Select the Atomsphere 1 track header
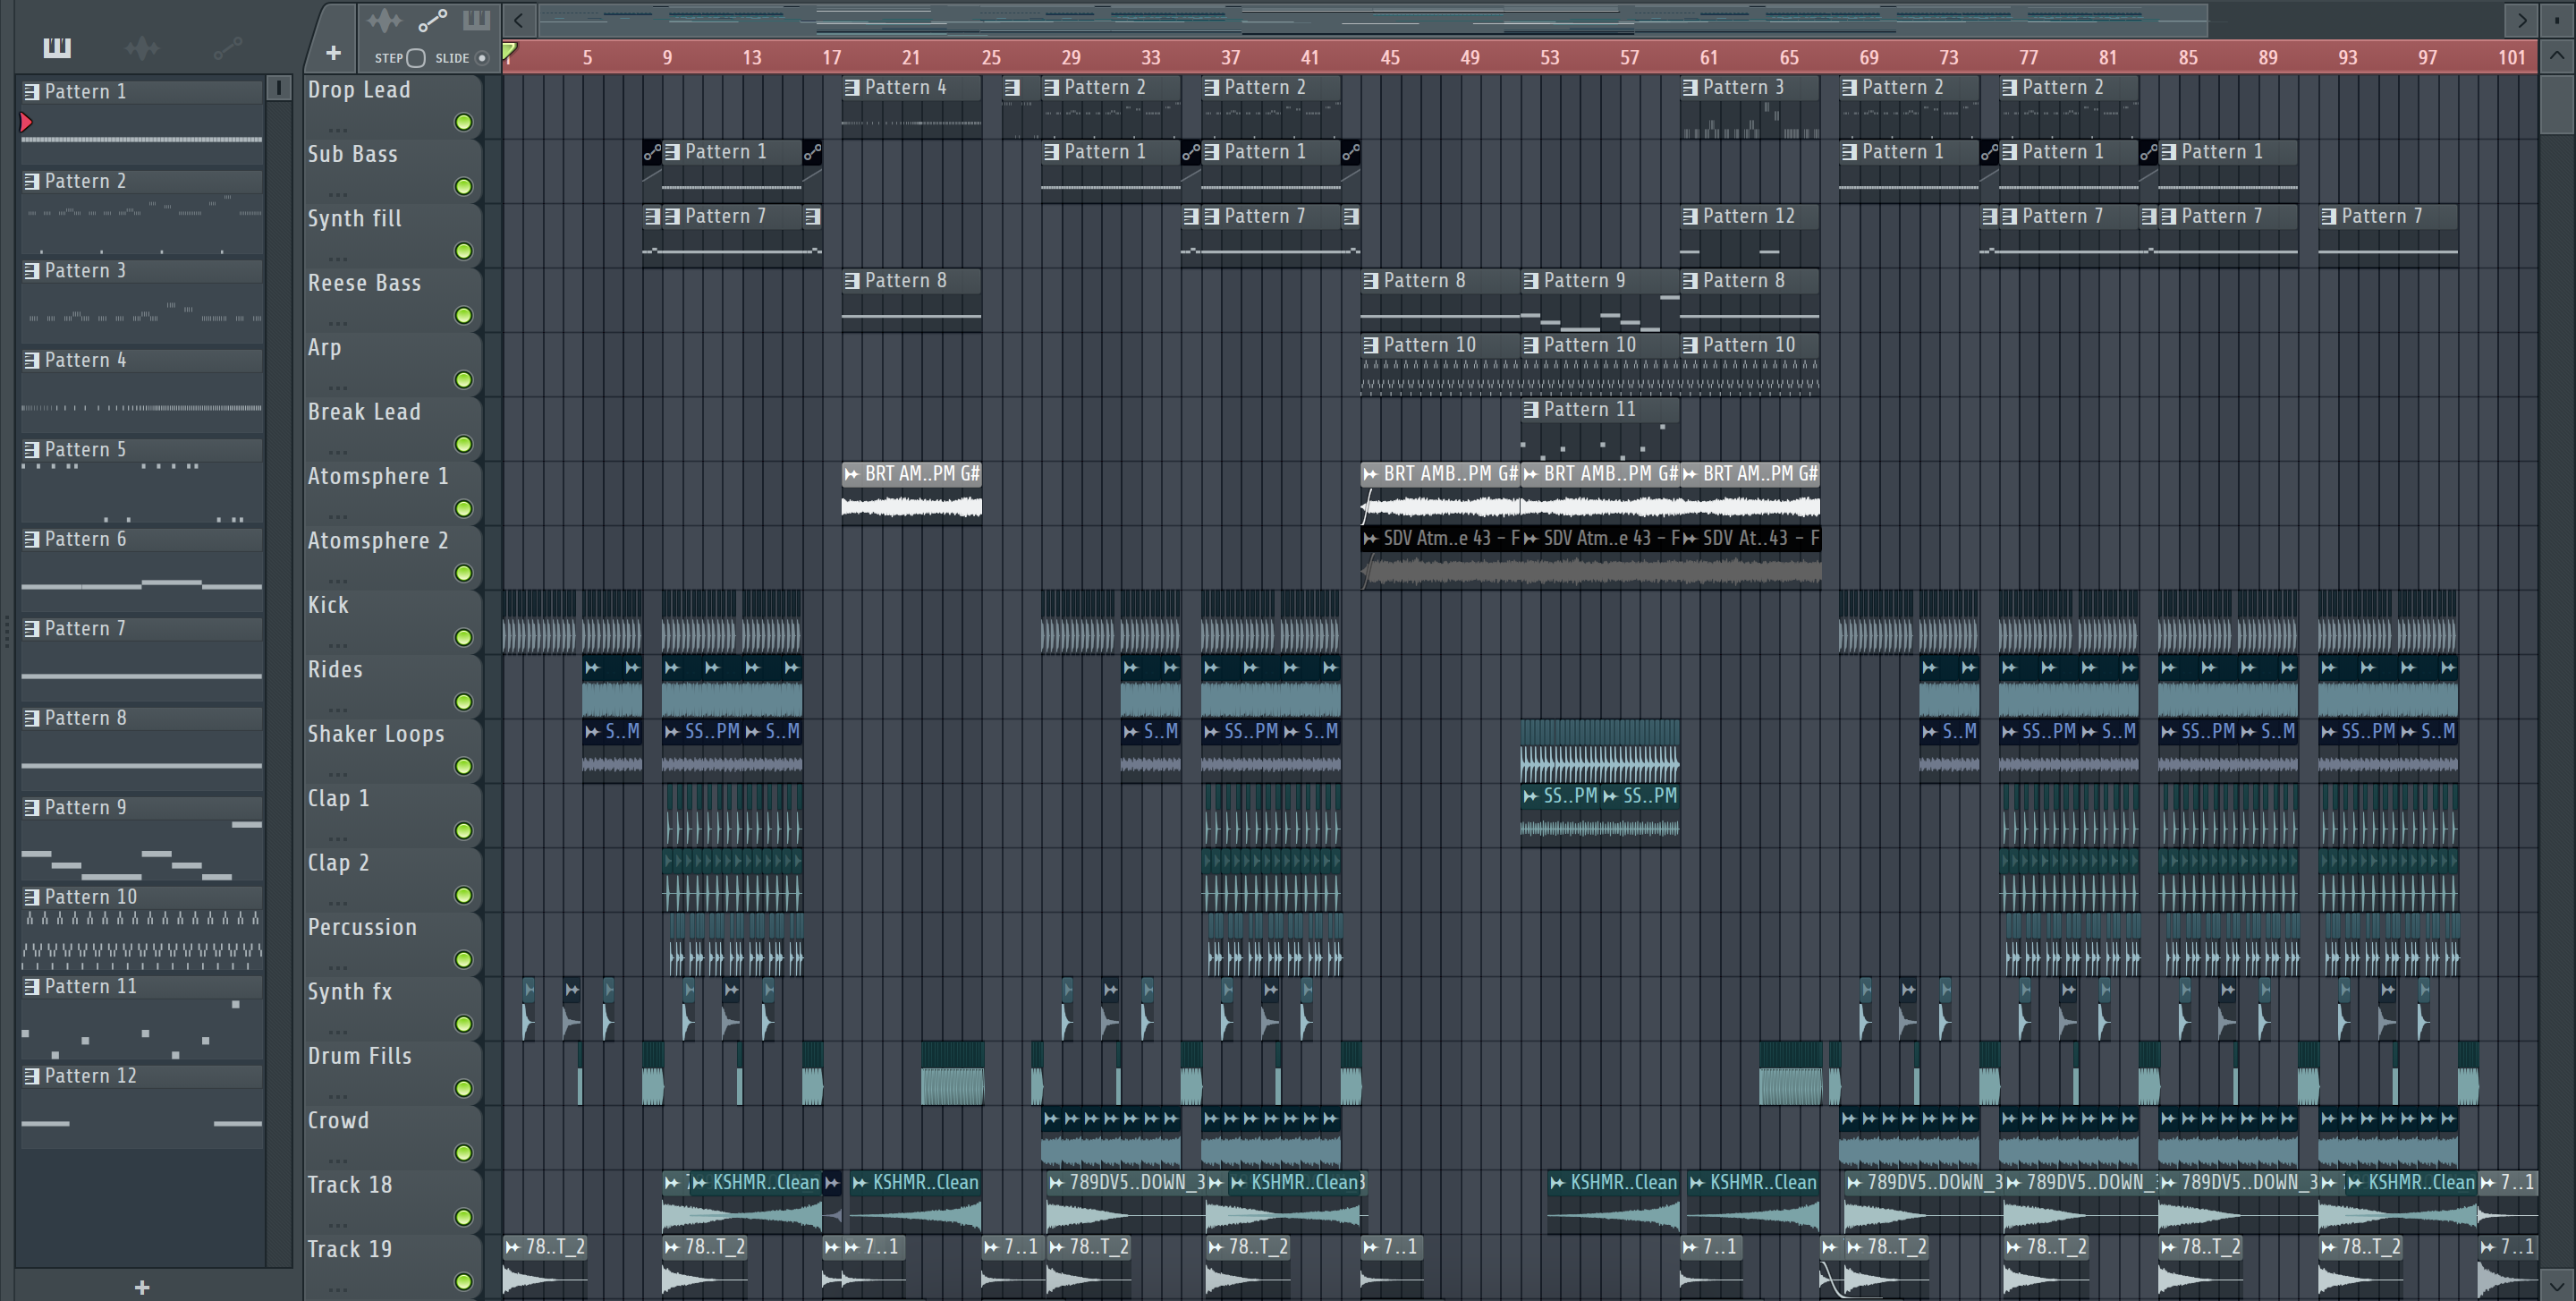Image resolution: width=2576 pixels, height=1301 pixels. click(x=393, y=491)
